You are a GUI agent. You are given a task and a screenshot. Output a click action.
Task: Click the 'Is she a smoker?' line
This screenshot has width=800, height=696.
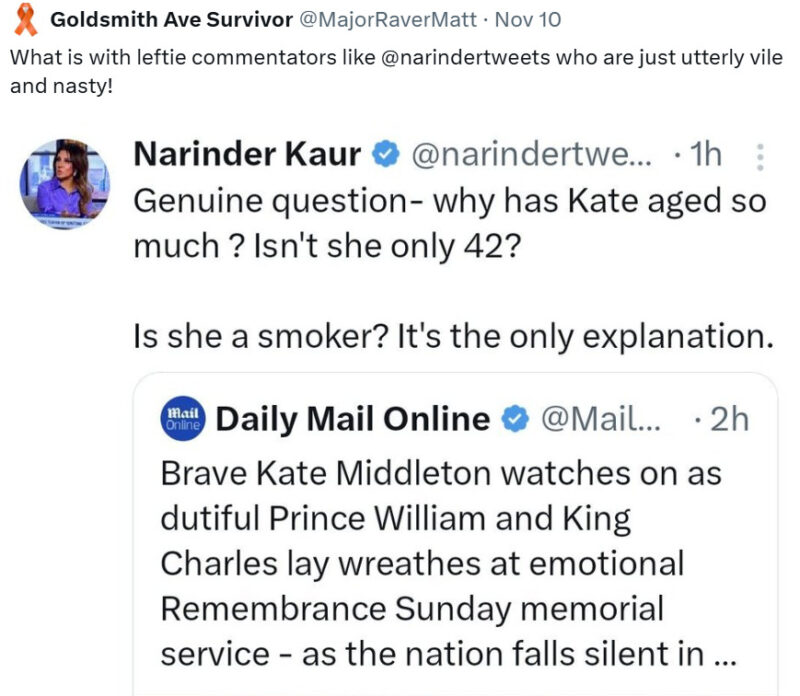coord(453,335)
